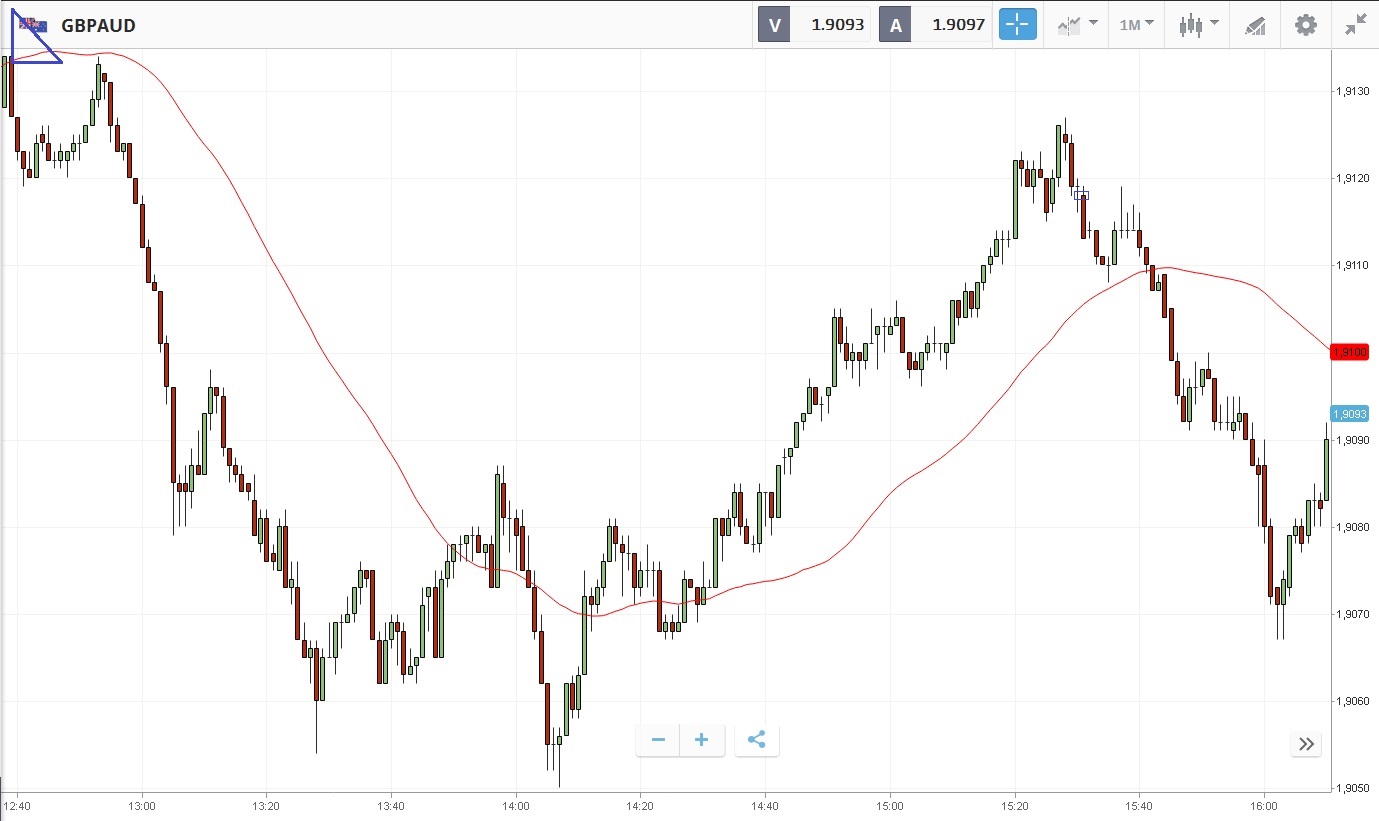Click the blue 1.9093 current price label

click(1349, 414)
